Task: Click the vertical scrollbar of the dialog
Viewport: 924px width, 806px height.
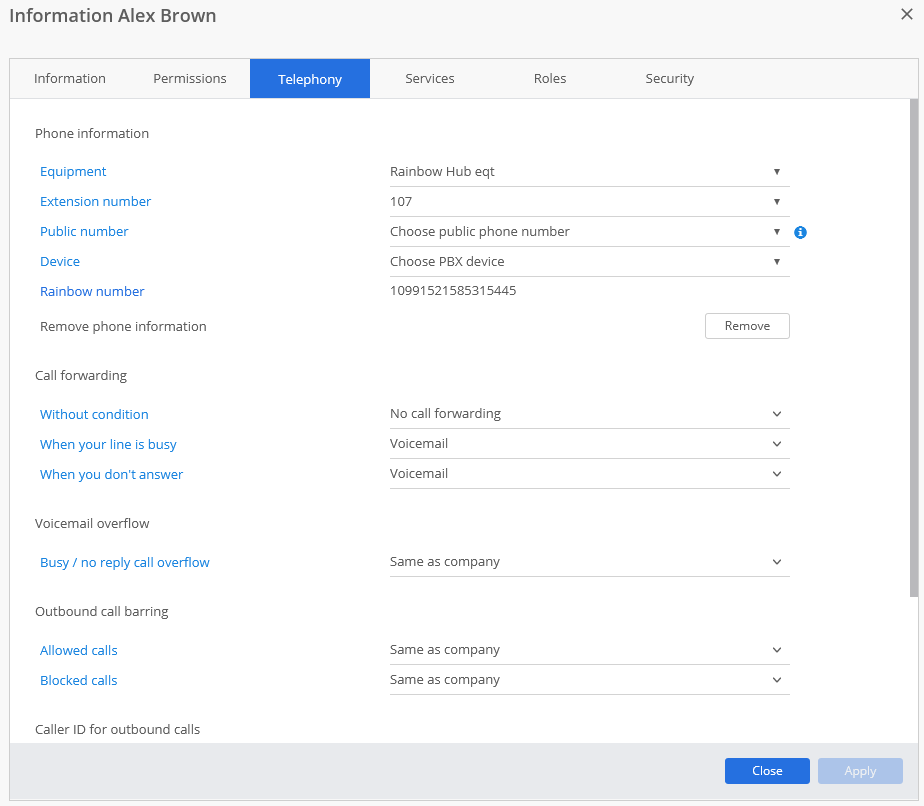Action: click(x=914, y=348)
